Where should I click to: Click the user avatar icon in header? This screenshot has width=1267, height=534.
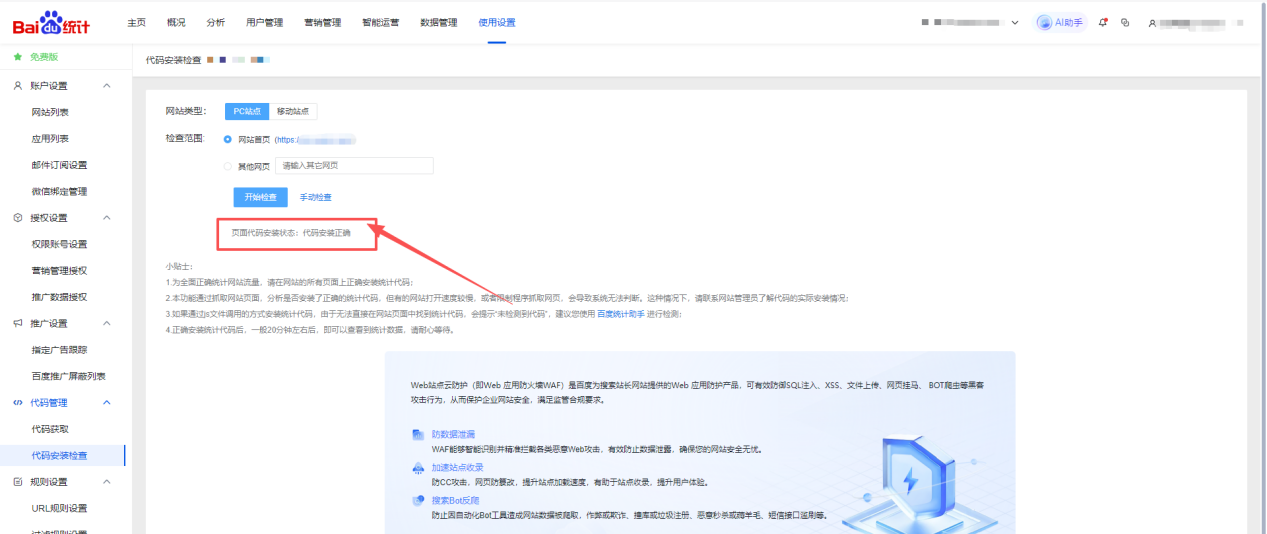click(x=1153, y=22)
